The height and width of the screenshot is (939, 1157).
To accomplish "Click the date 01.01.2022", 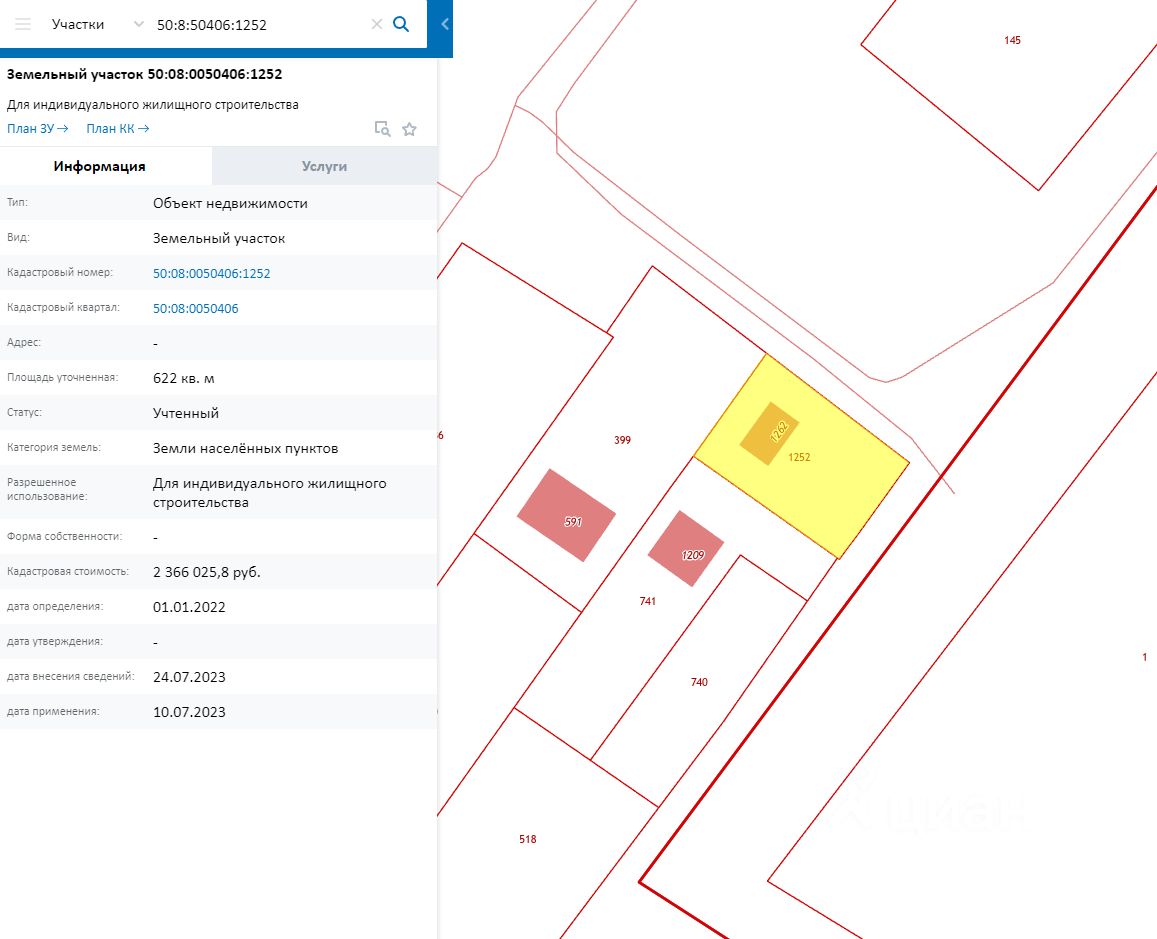I will (189, 607).
